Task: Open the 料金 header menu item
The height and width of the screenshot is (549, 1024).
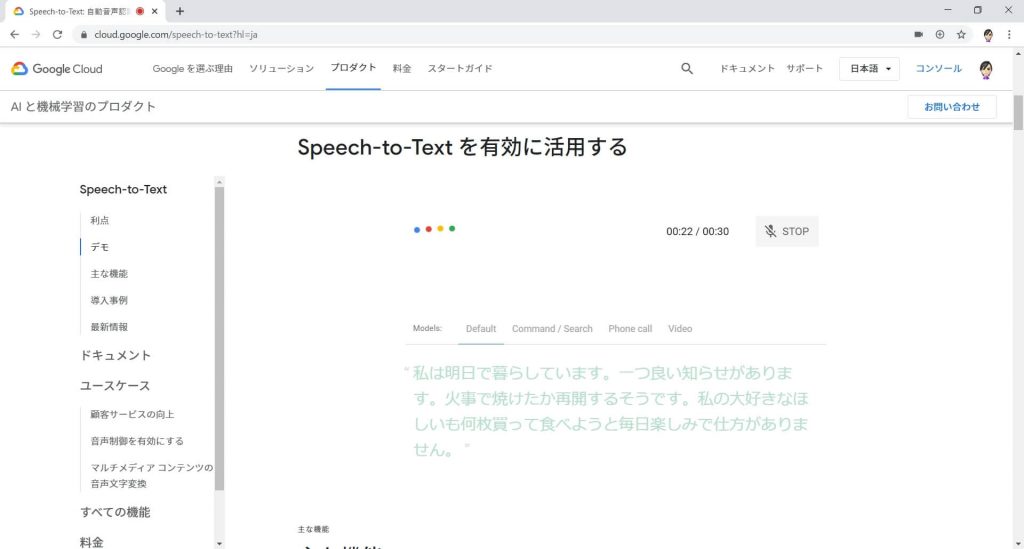Action: point(402,69)
